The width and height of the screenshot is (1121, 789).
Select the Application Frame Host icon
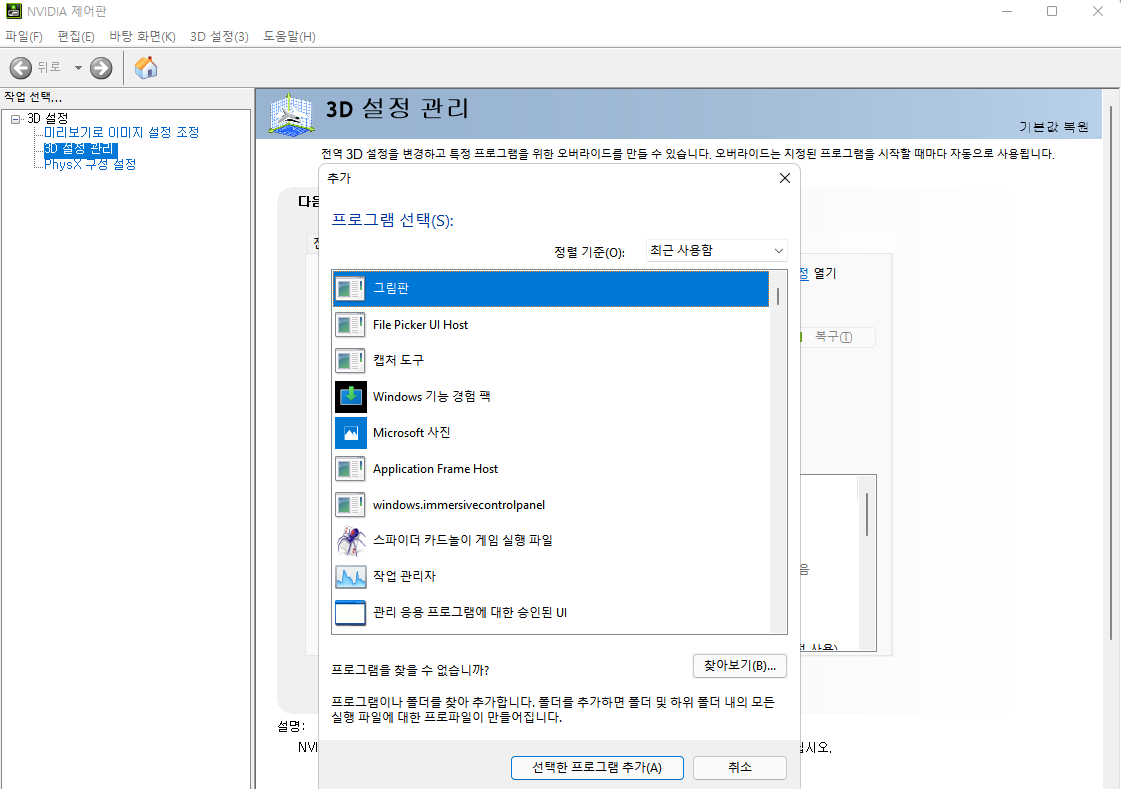[x=350, y=469]
